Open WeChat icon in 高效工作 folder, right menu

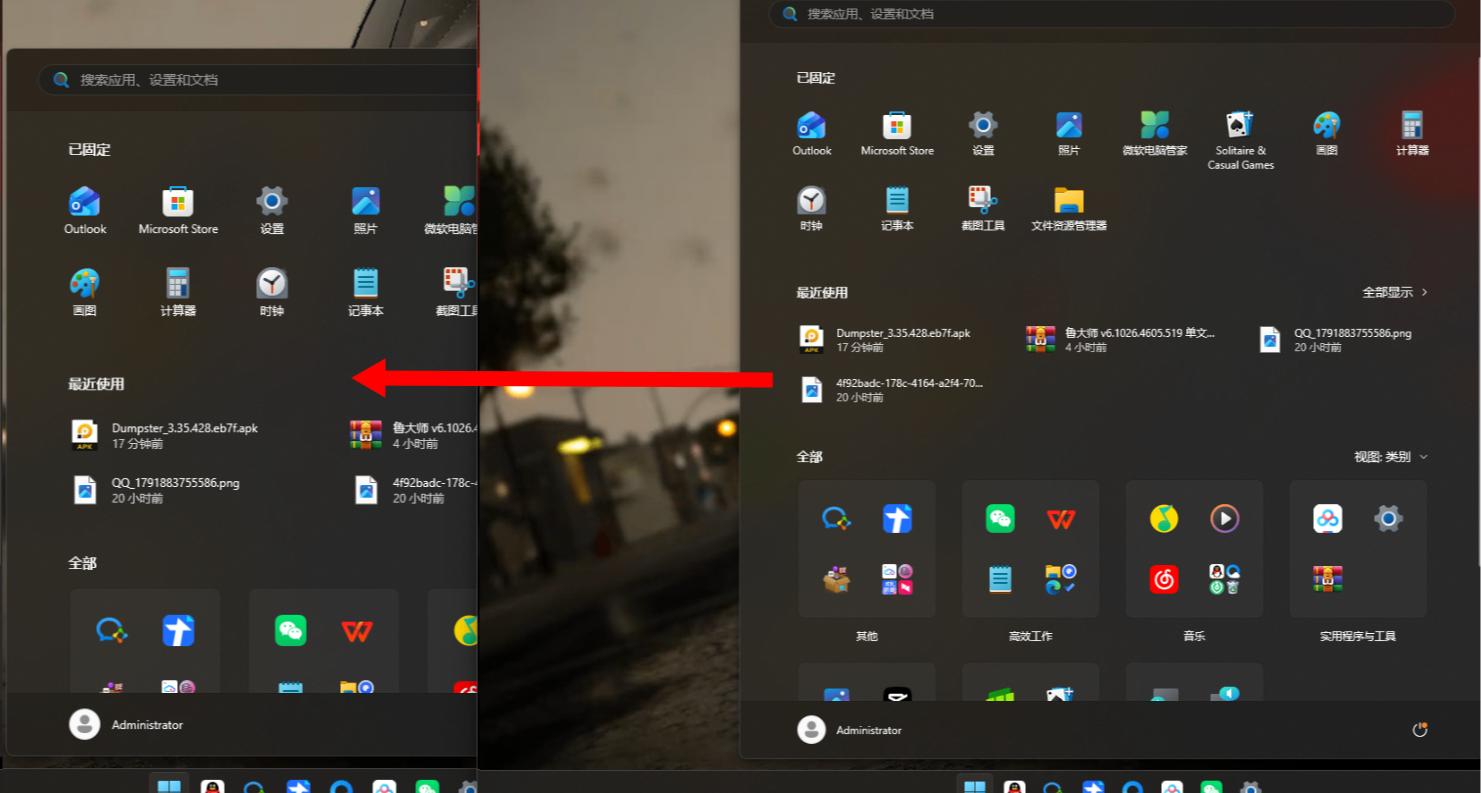(x=1000, y=518)
